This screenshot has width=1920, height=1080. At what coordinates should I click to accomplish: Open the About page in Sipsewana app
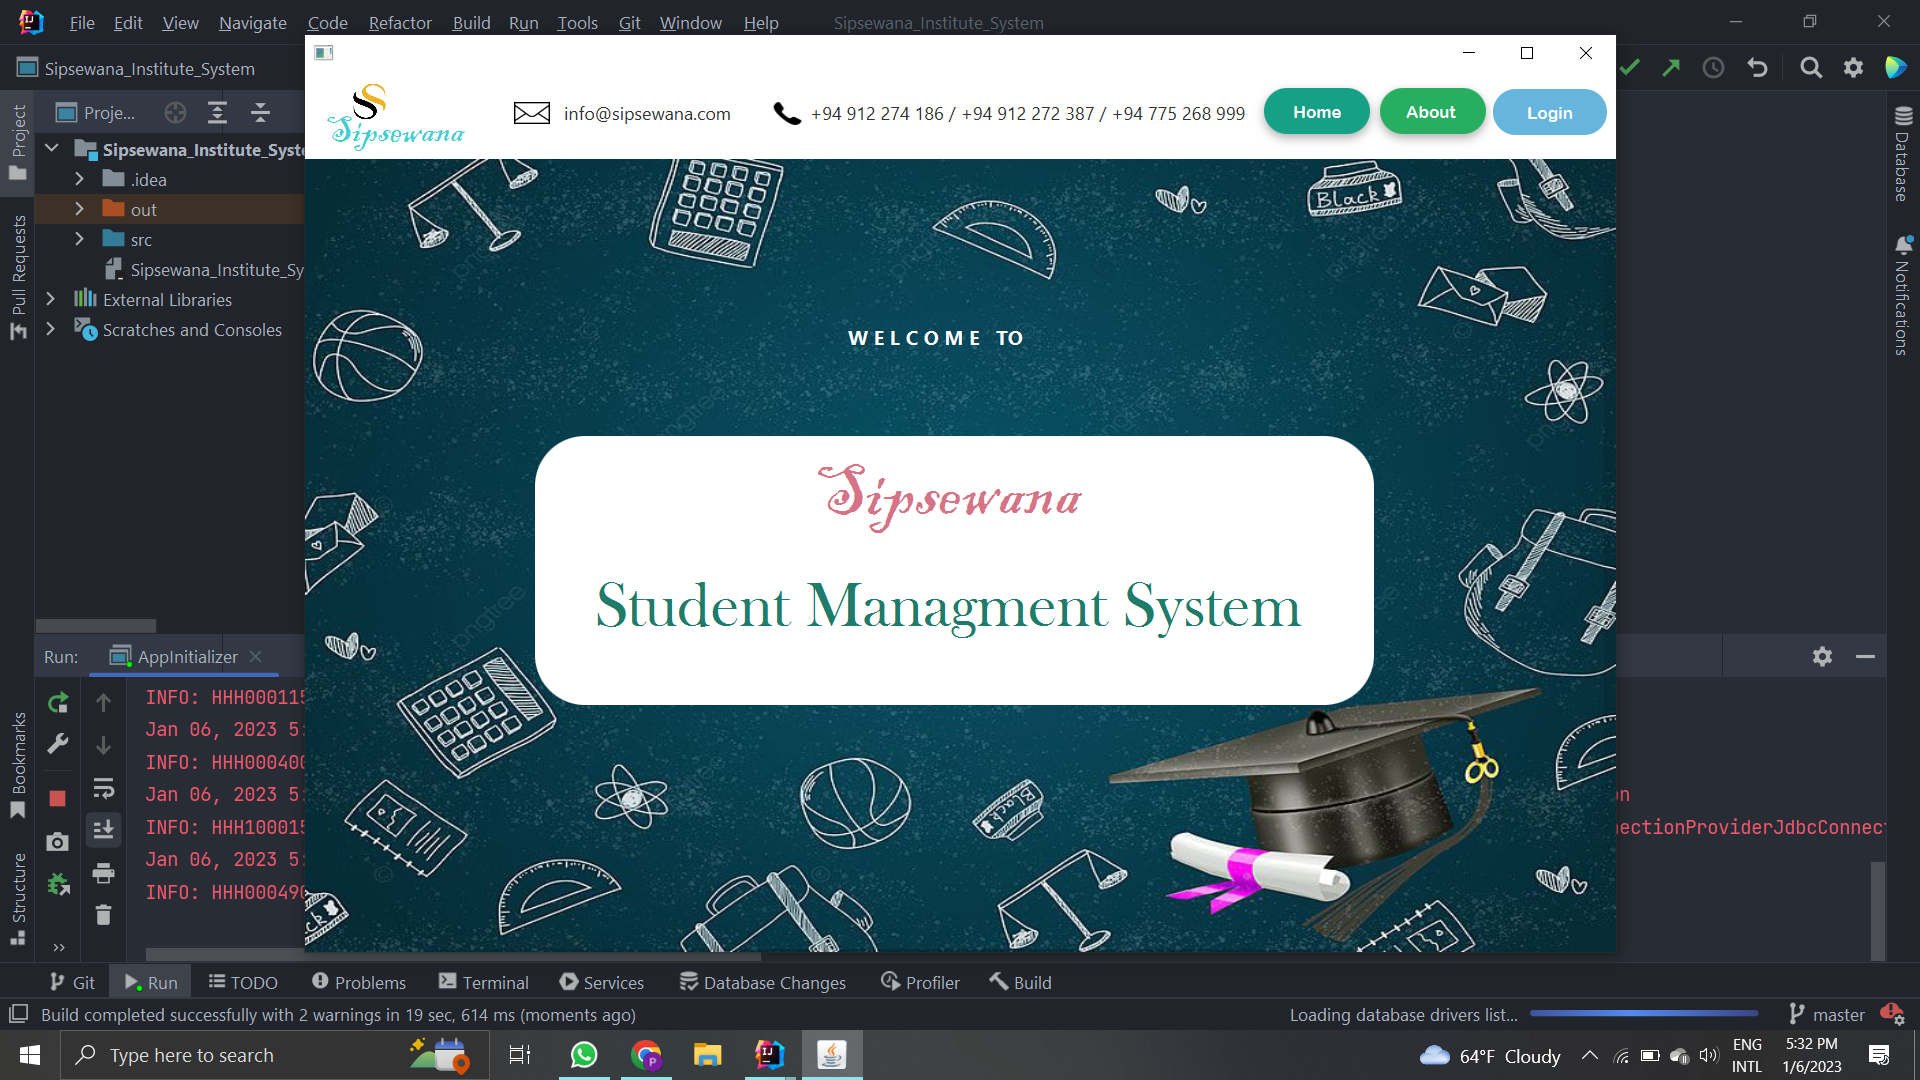click(x=1432, y=111)
